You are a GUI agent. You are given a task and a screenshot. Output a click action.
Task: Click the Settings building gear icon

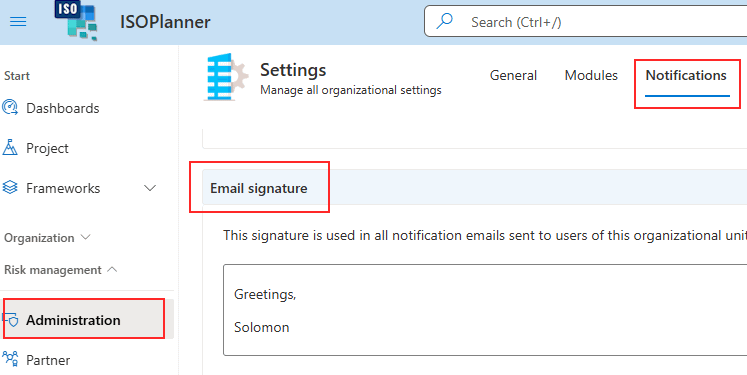pyautogui.click(x=226, y=77)
